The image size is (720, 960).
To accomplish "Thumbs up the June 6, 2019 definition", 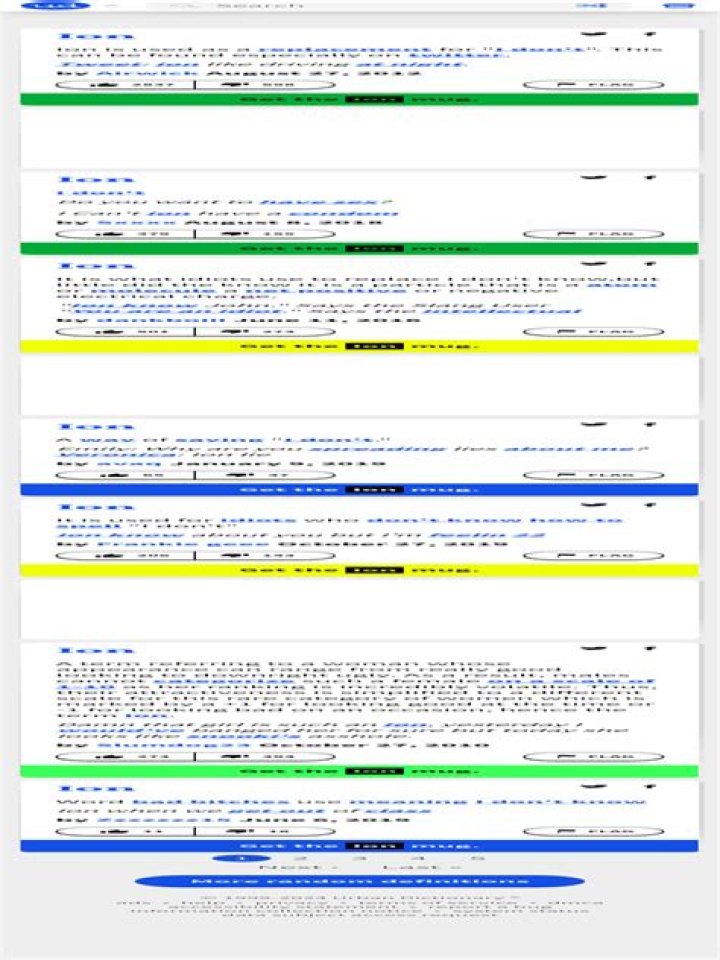I will point(126,831).
